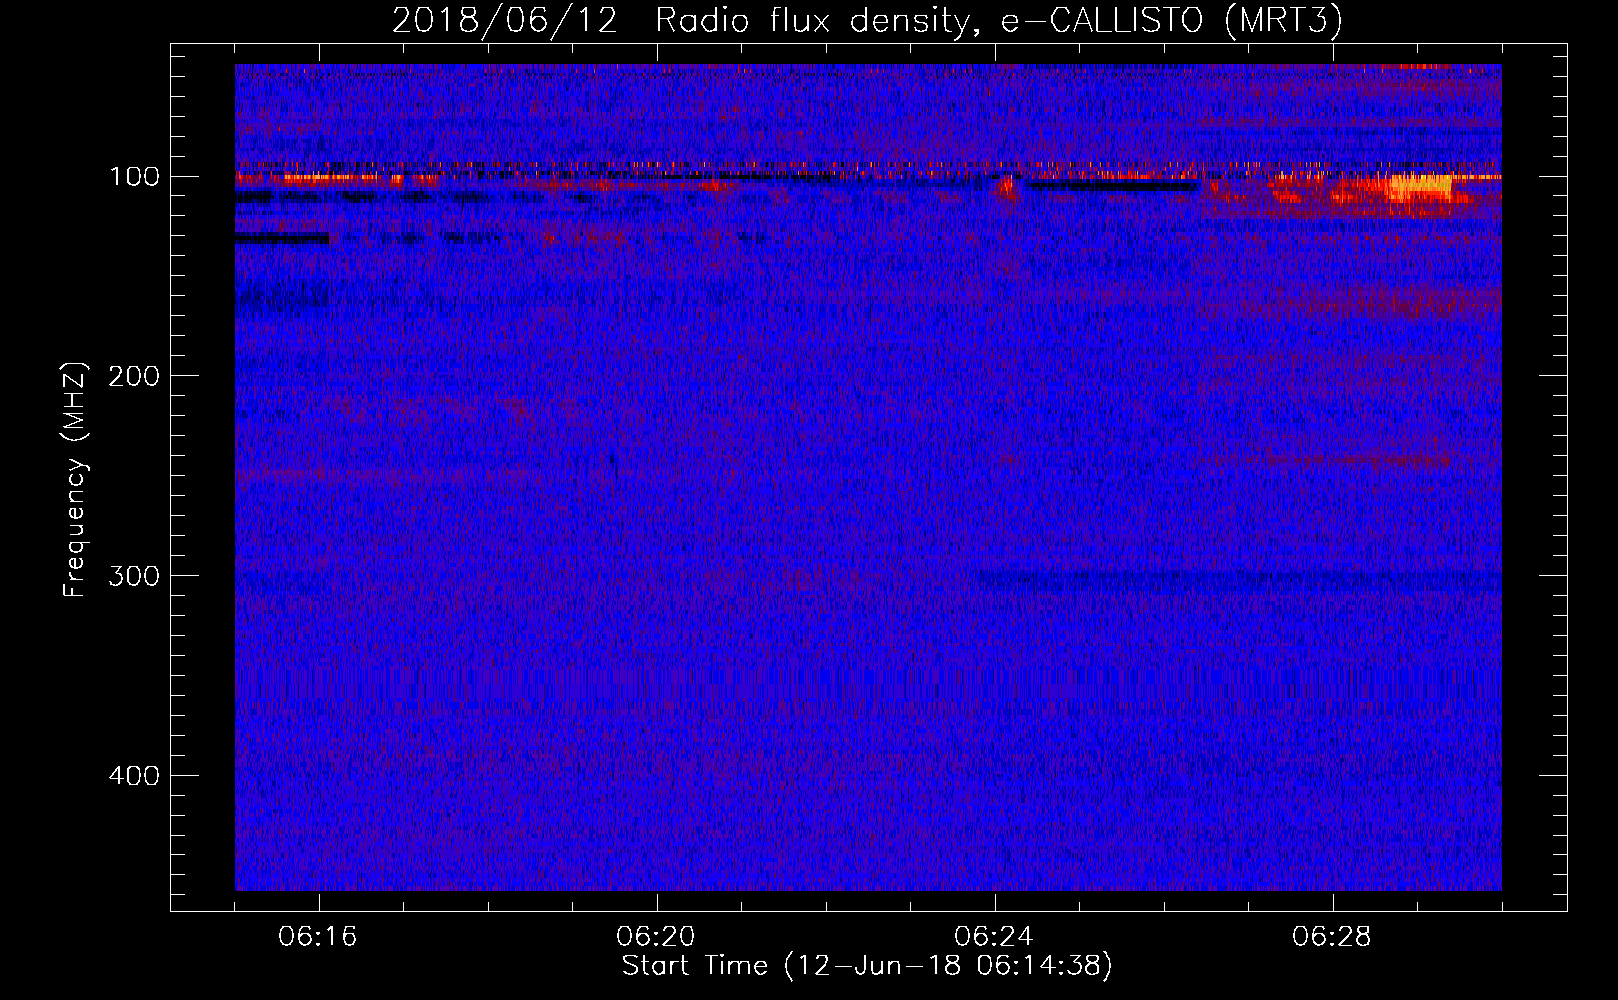The height and width of the screenshot is (1000, 1618).
Task: Select the 'Frequency (MHZ)' axis label
Action: (x=75, y=480)
